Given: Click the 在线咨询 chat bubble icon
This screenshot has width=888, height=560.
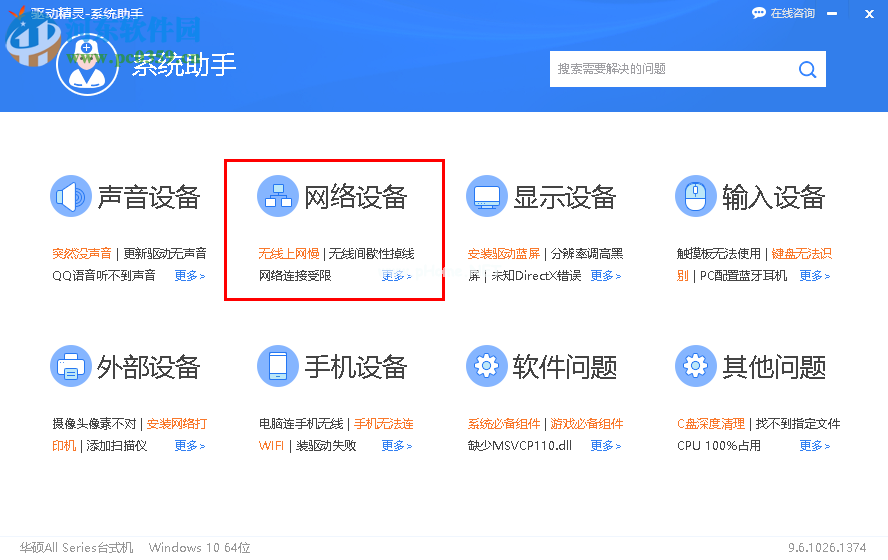Looking at the screenshot, I should [758, 13].
